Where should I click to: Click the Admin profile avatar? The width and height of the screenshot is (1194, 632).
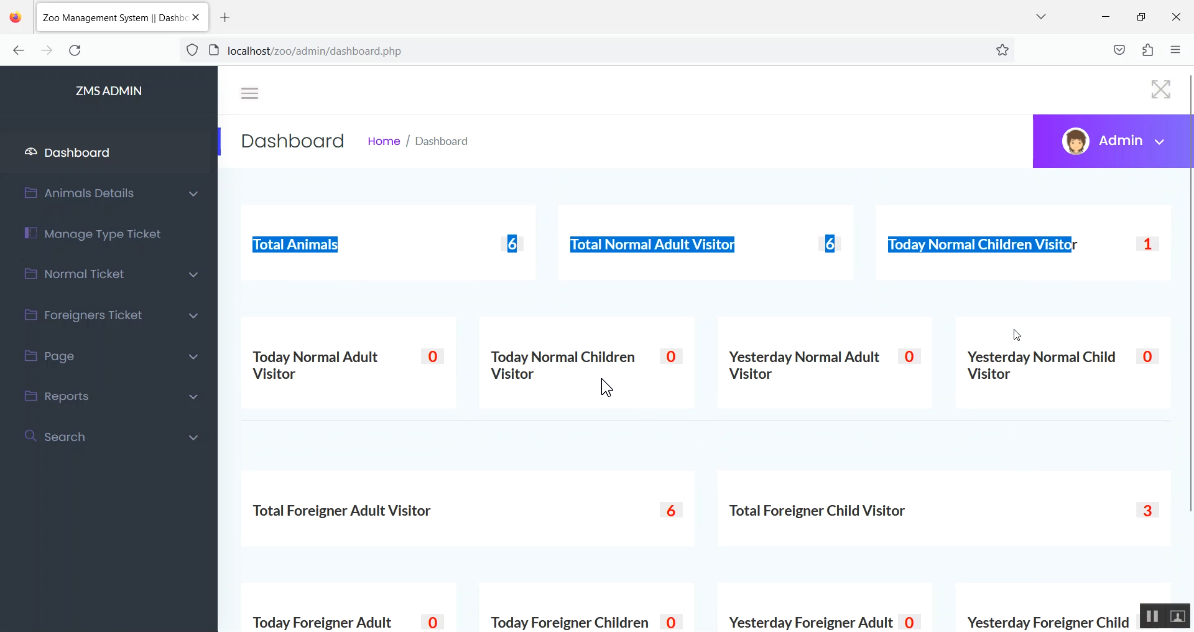click(1075, 141)
